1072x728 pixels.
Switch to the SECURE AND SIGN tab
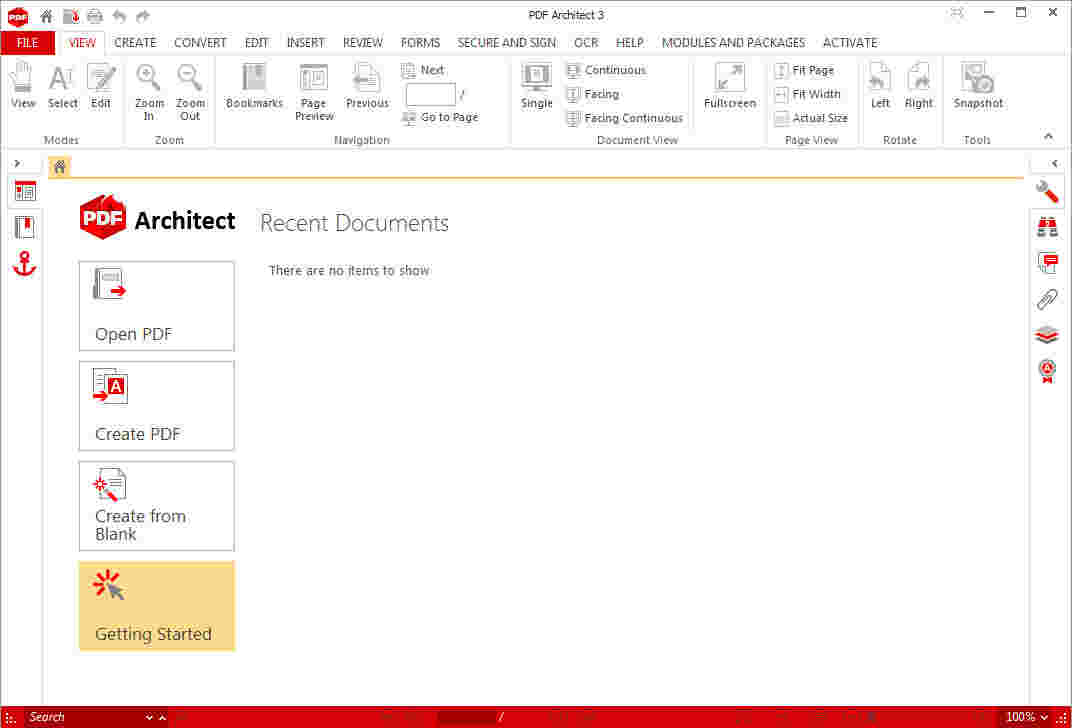507,42
